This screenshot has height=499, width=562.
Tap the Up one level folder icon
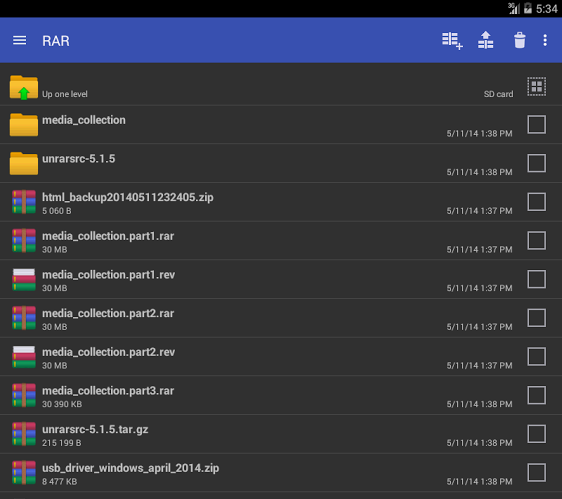[x=24, y=87]
